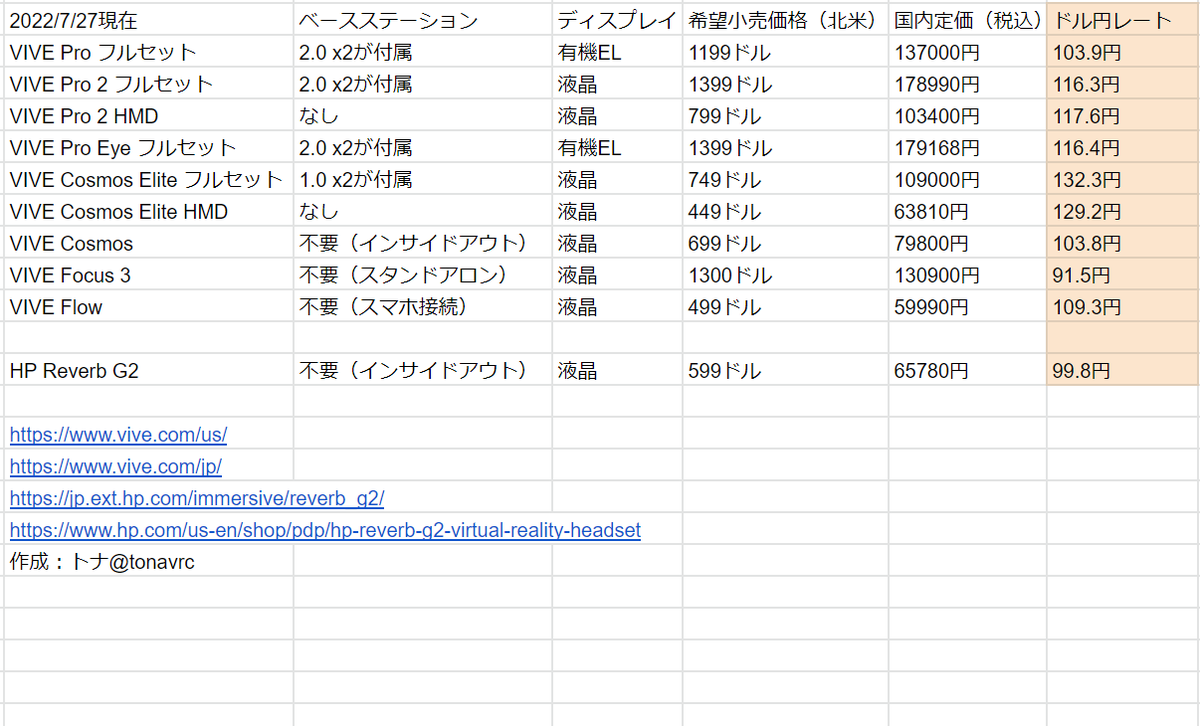Select the price cell '599ドル'
This screenshot has width=1200, height=726.
pyautogui.click(x=786, y=371)
